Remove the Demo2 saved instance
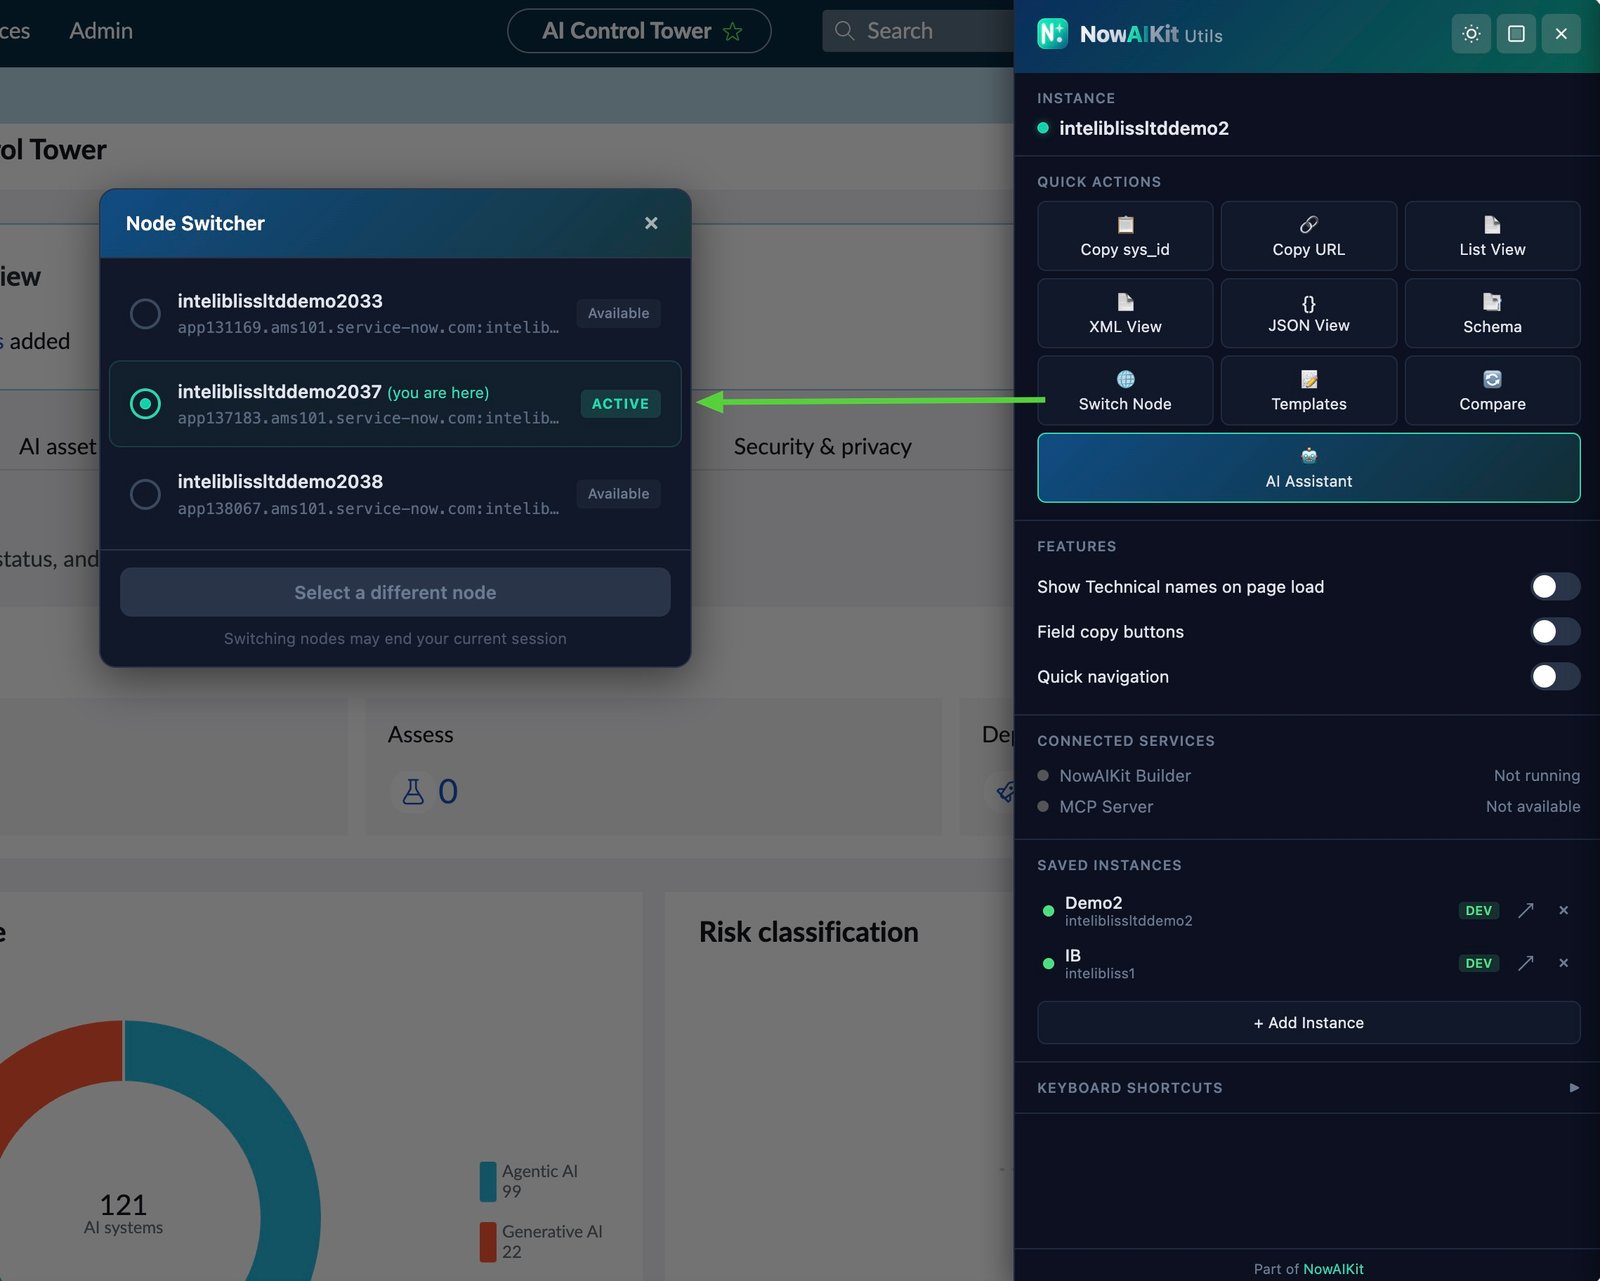 point(1563,910)
